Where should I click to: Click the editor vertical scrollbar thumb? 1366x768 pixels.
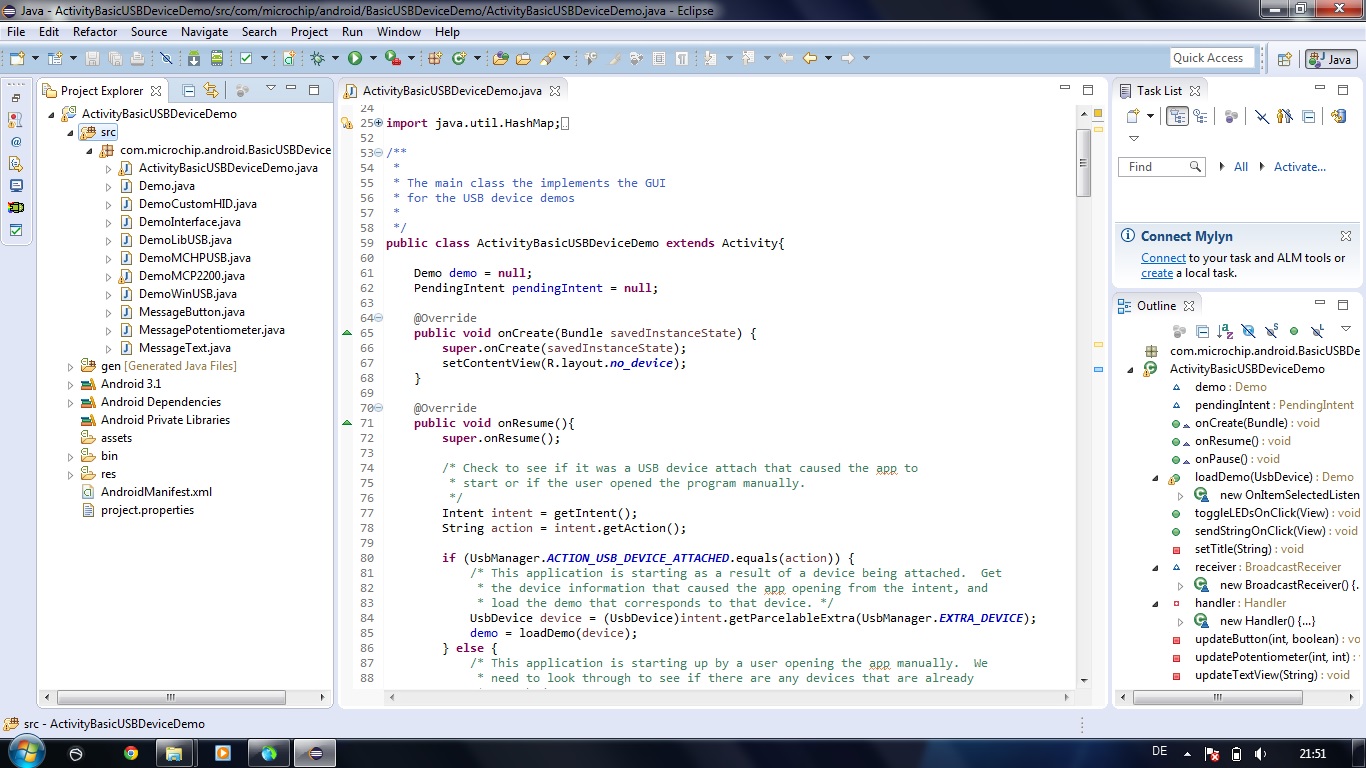1082,162
